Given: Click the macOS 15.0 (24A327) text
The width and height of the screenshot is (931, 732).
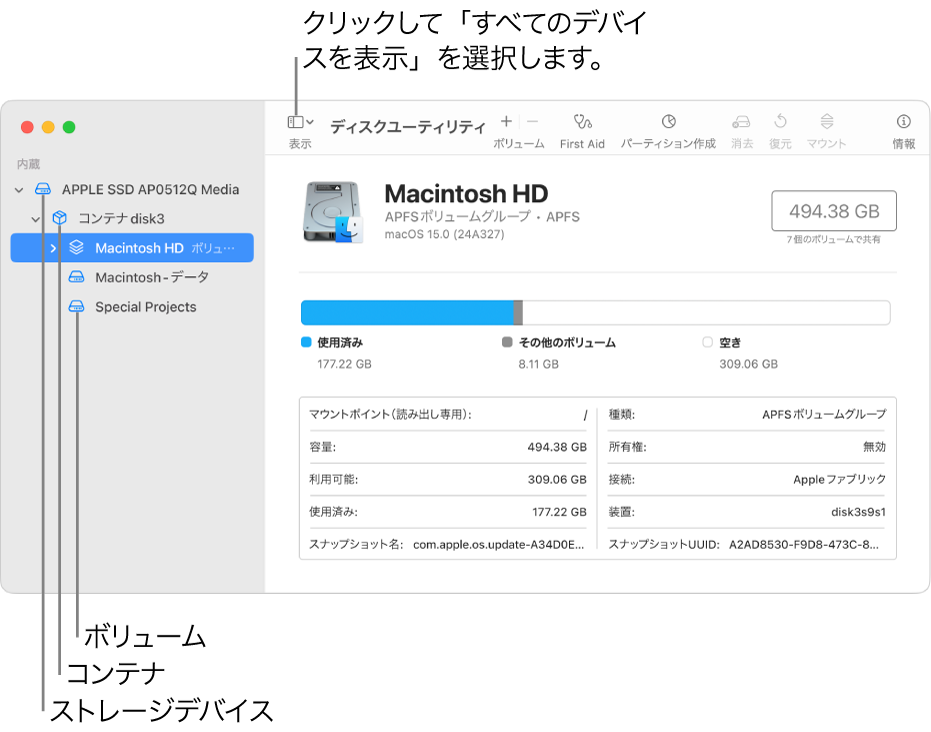Looking at the screenshot, I should point(444,235).
